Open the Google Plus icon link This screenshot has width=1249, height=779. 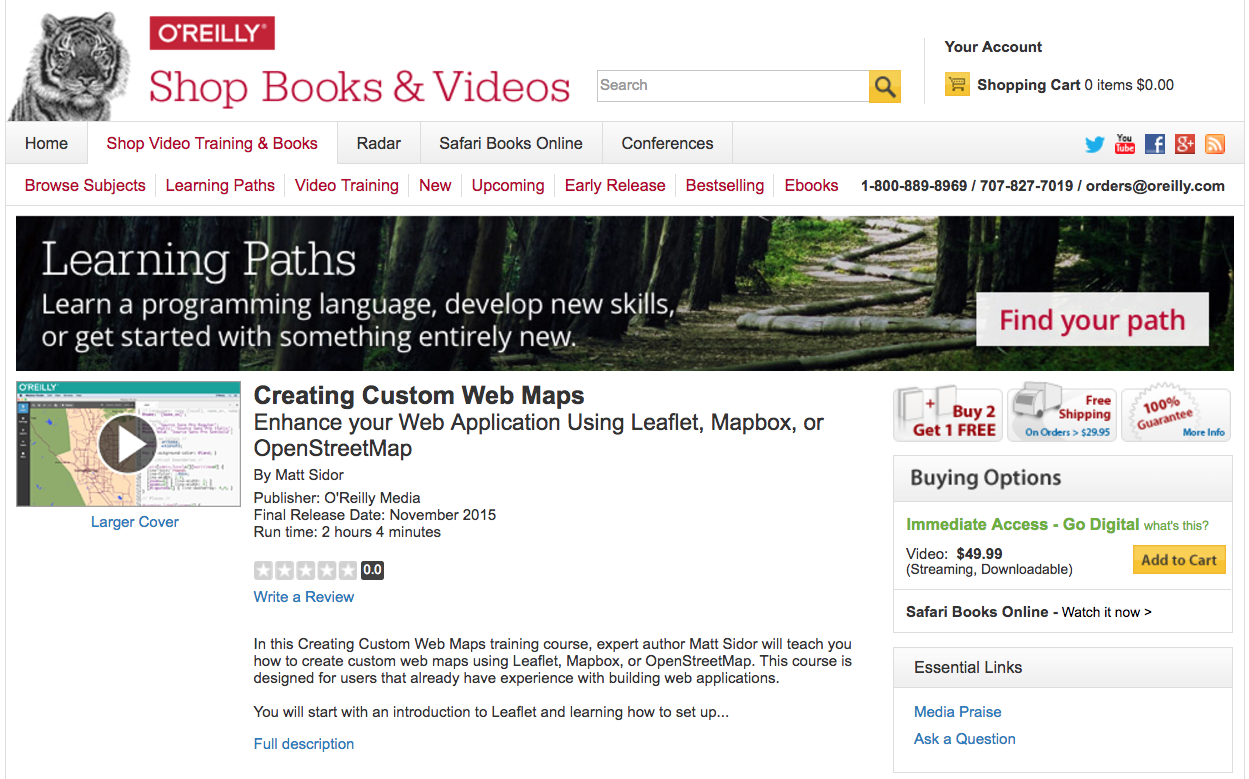pyautogui.click(x=1185, y=144)
